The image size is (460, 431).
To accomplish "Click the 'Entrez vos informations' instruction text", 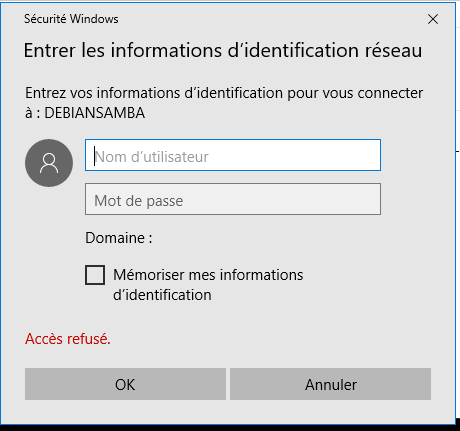I will click(224, 103).
